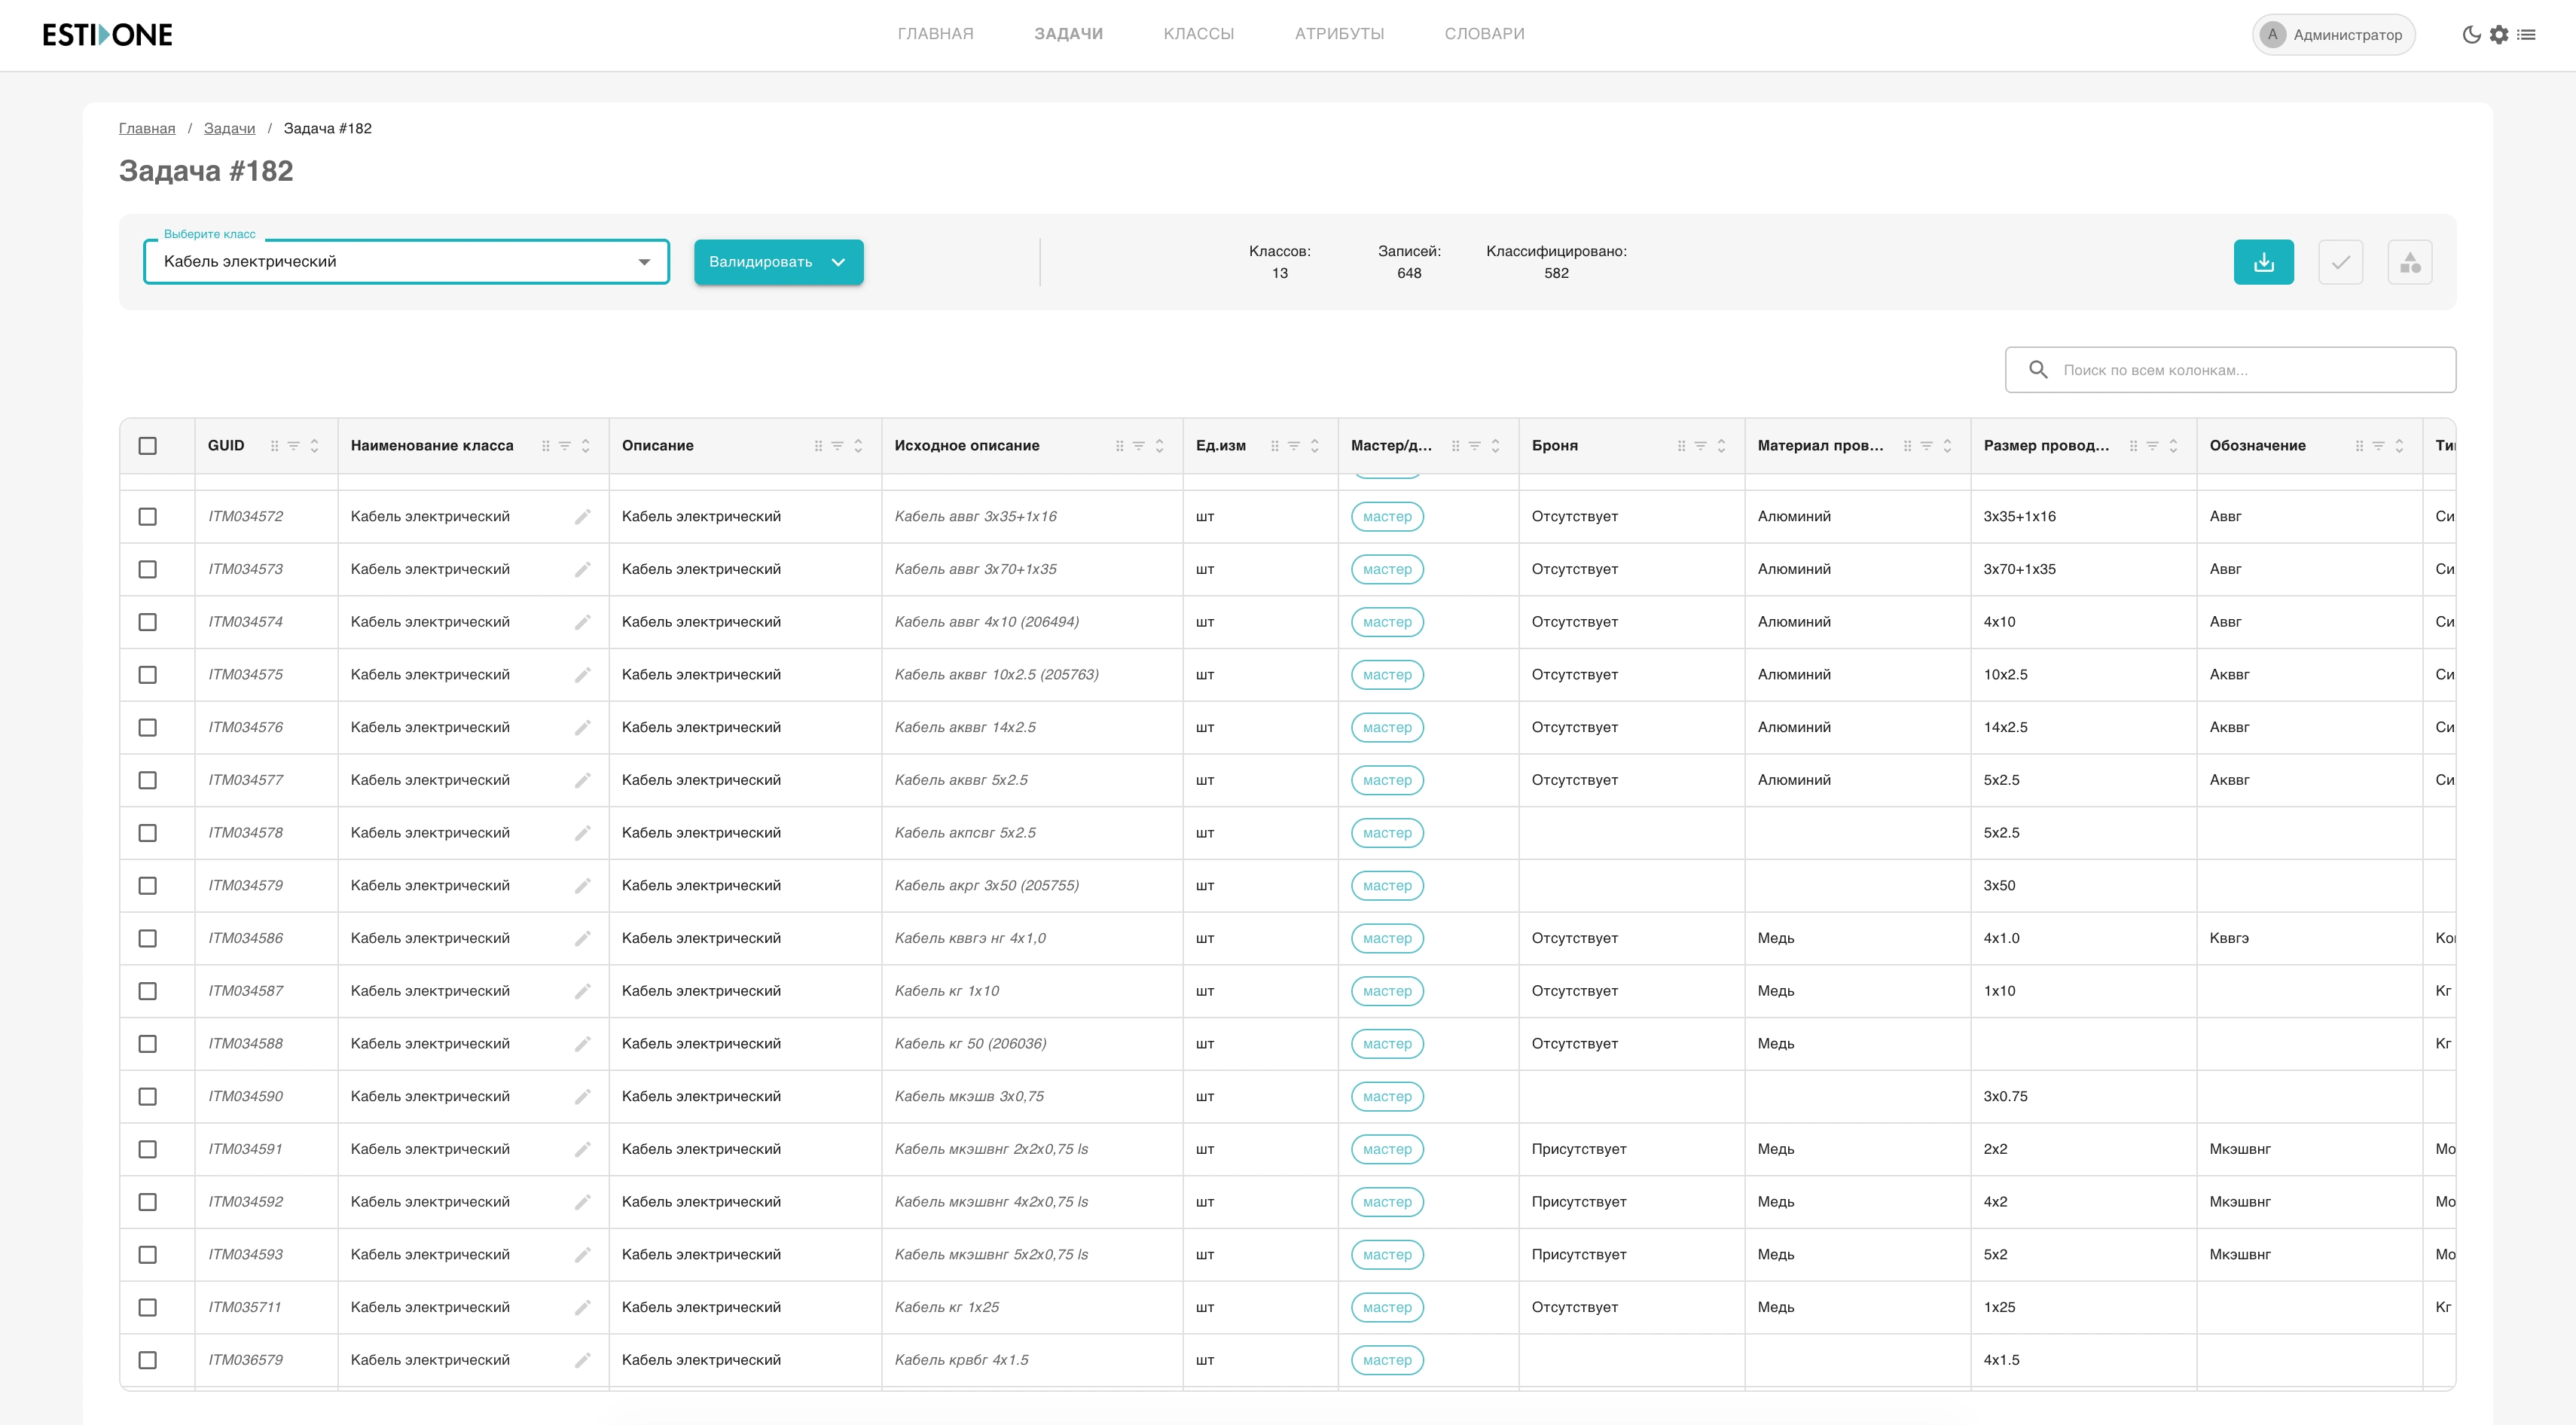Image resolution: width=2576 pixels, height=1425 pixels.
Task: Select checkbox for row ITM034575
Action: 148,675
